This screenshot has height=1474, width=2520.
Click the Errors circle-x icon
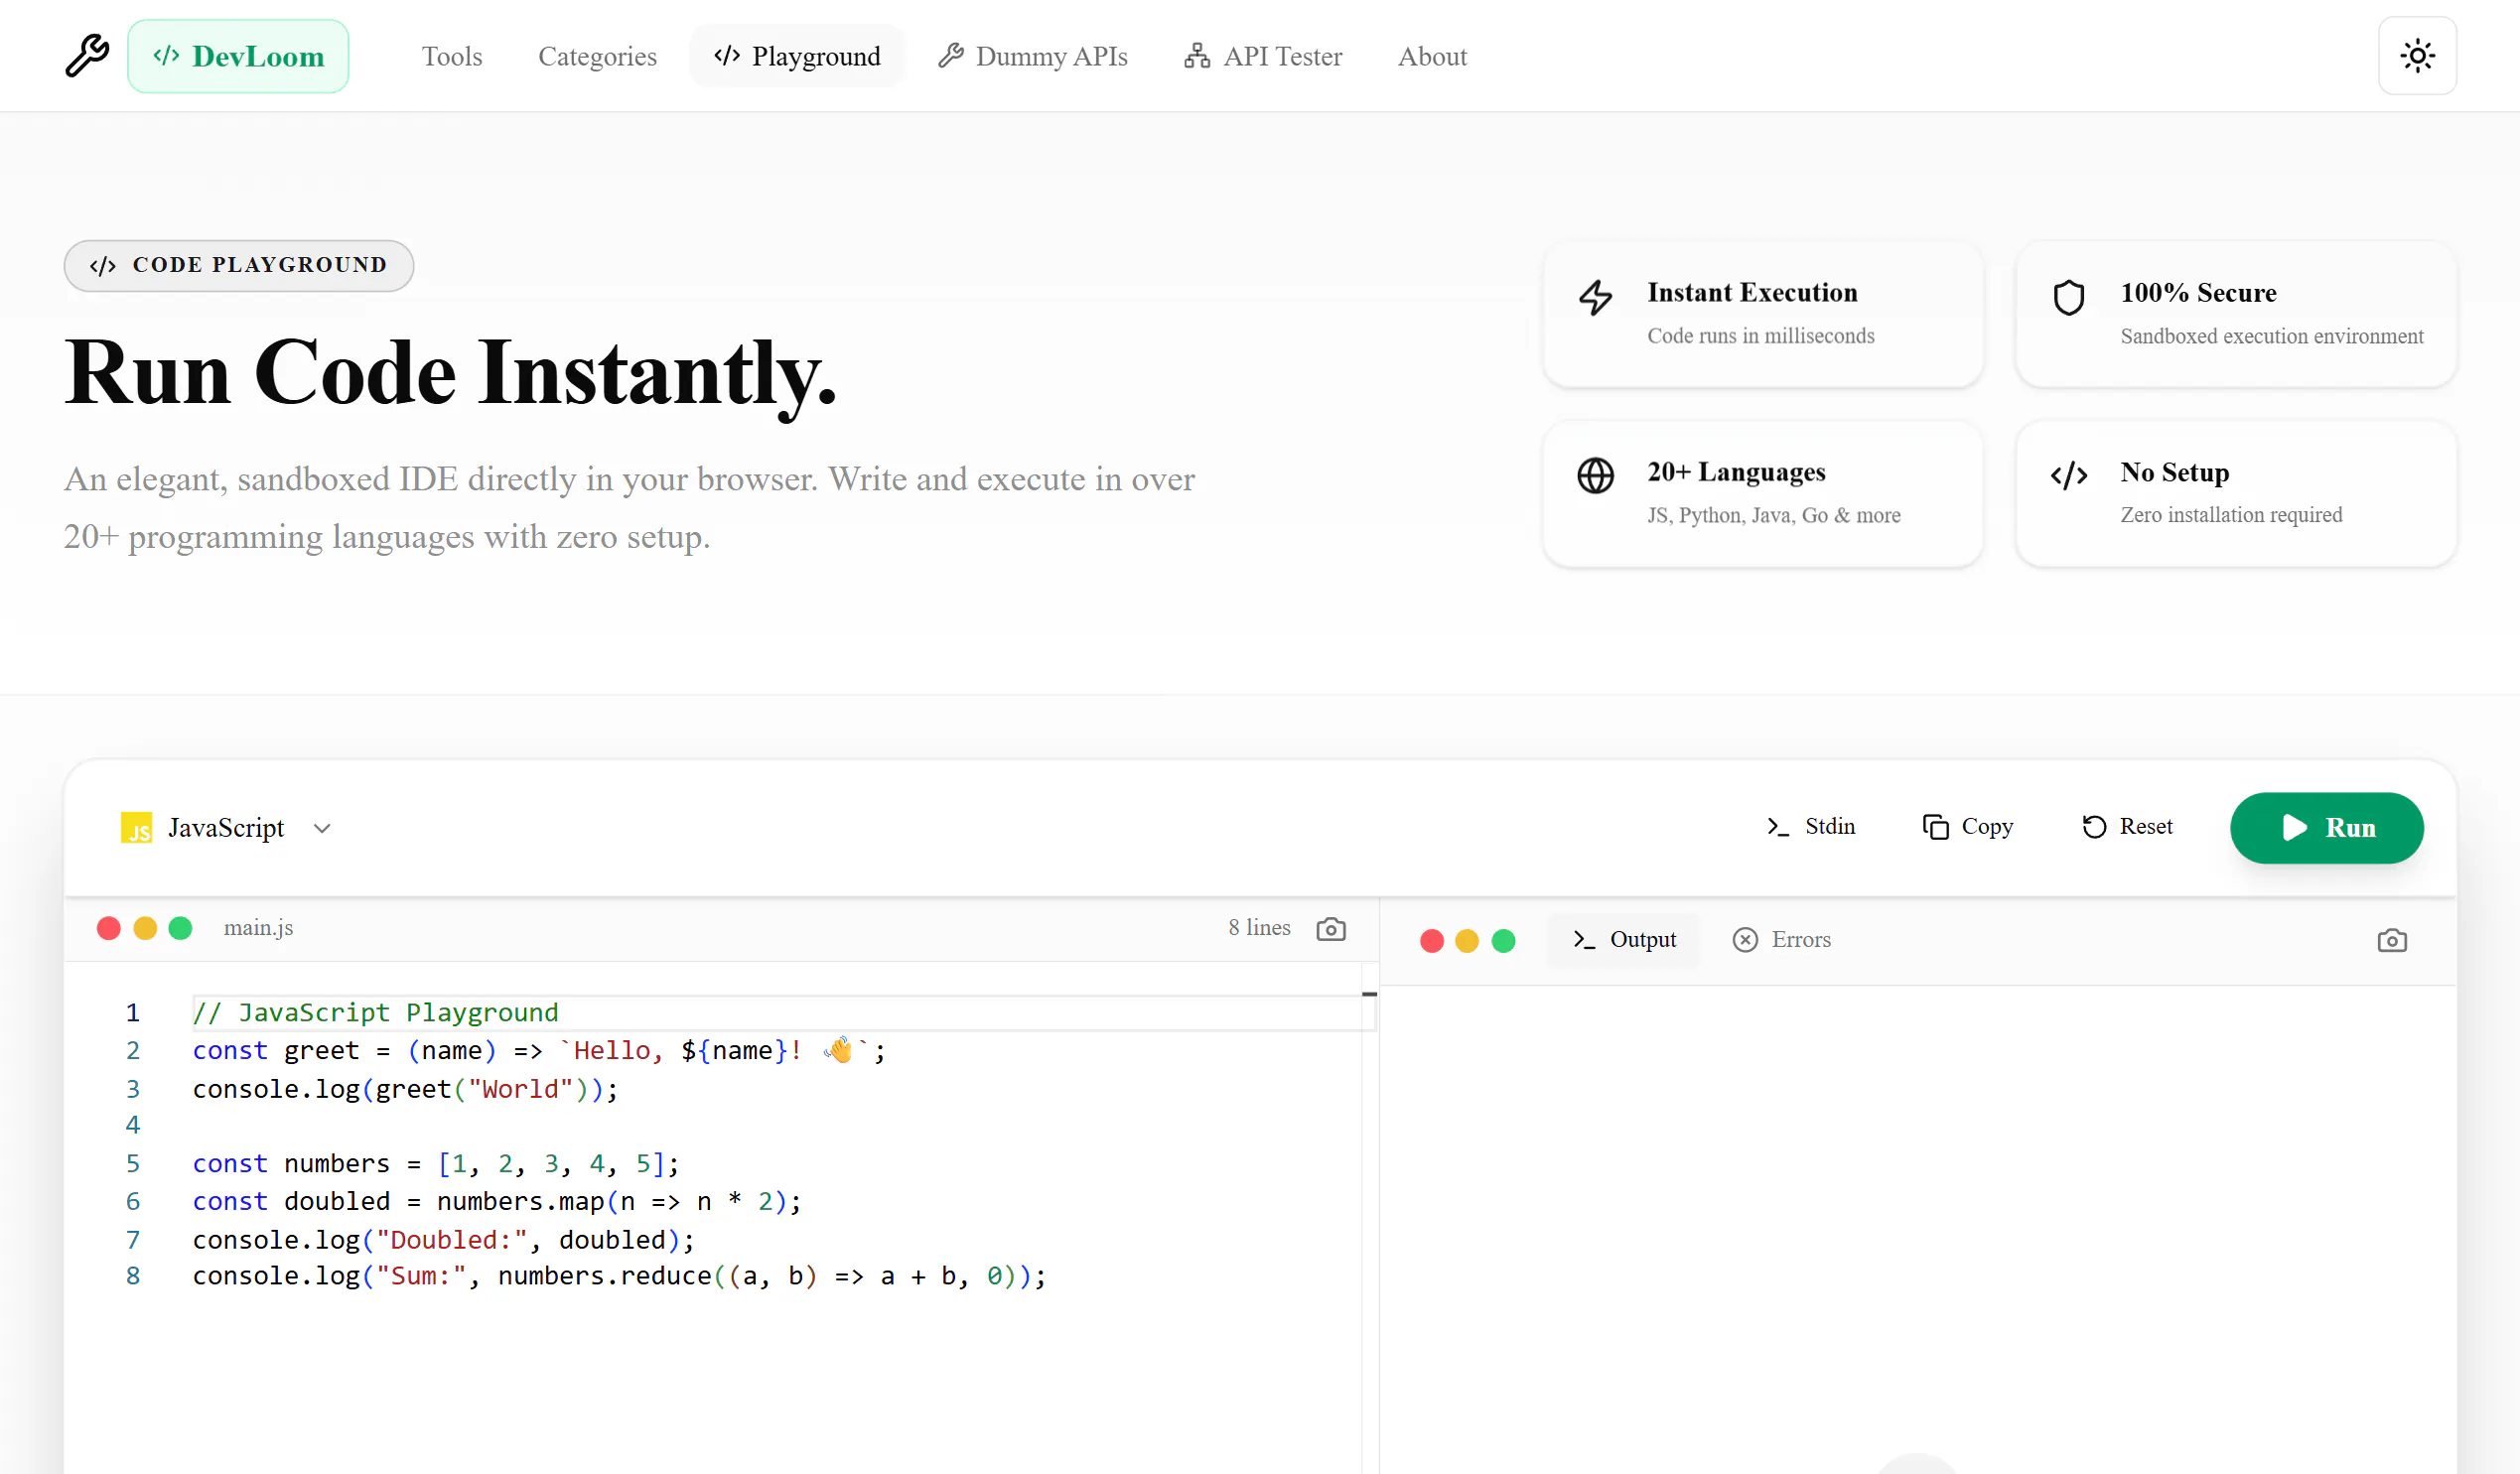(1745, 940)
